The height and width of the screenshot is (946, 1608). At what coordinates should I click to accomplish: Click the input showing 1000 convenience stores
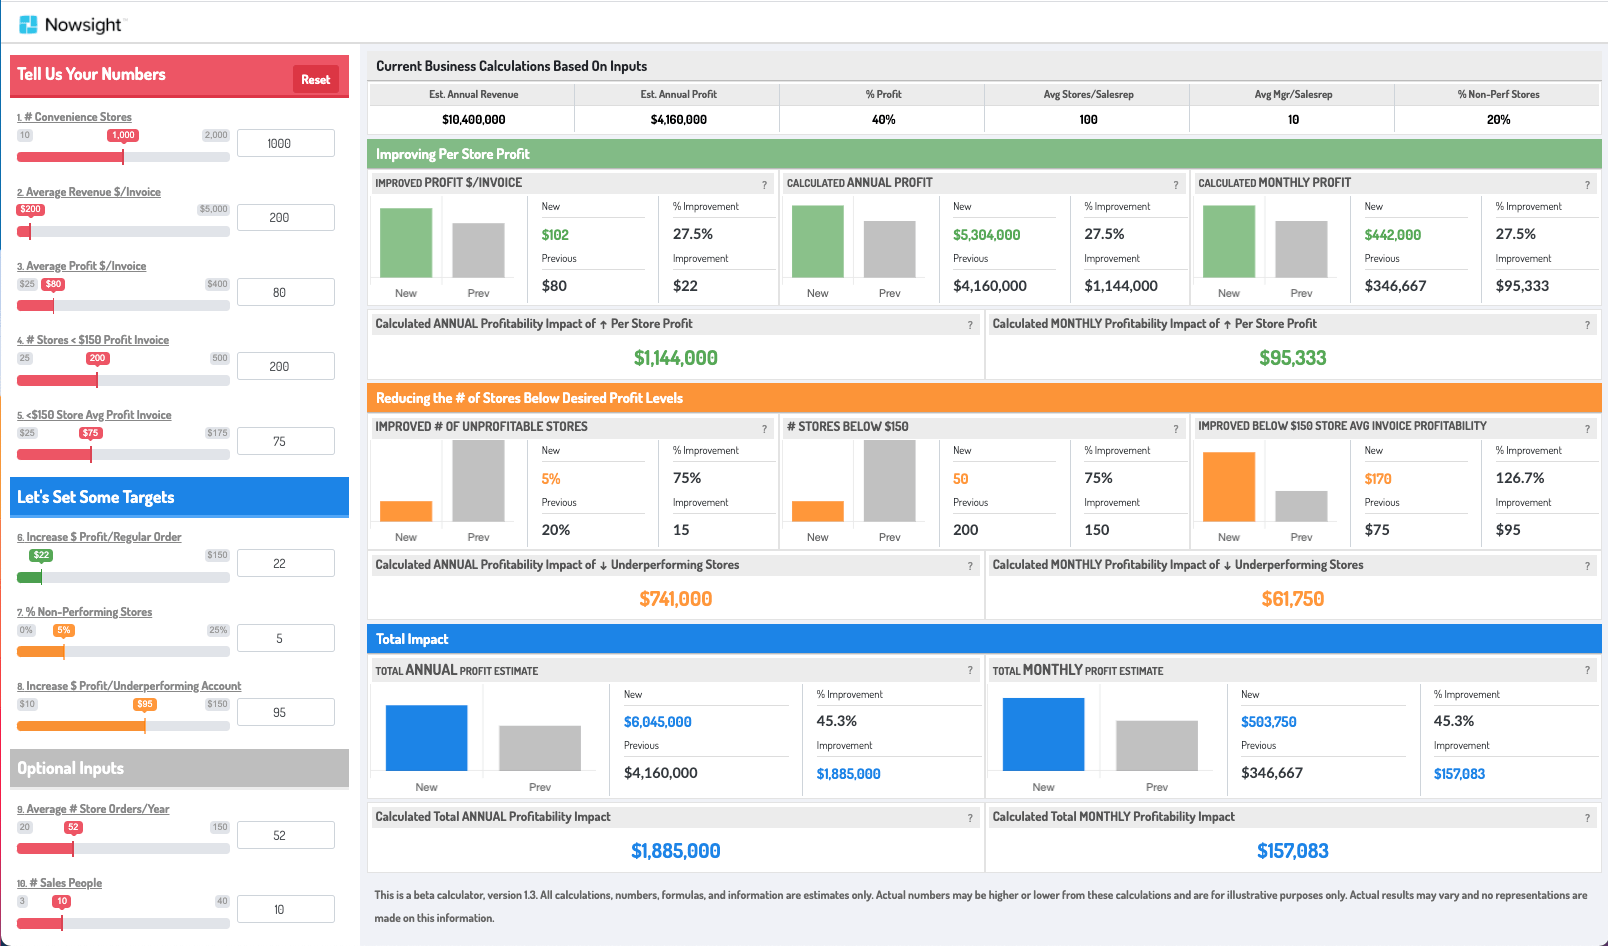point(285,142)
